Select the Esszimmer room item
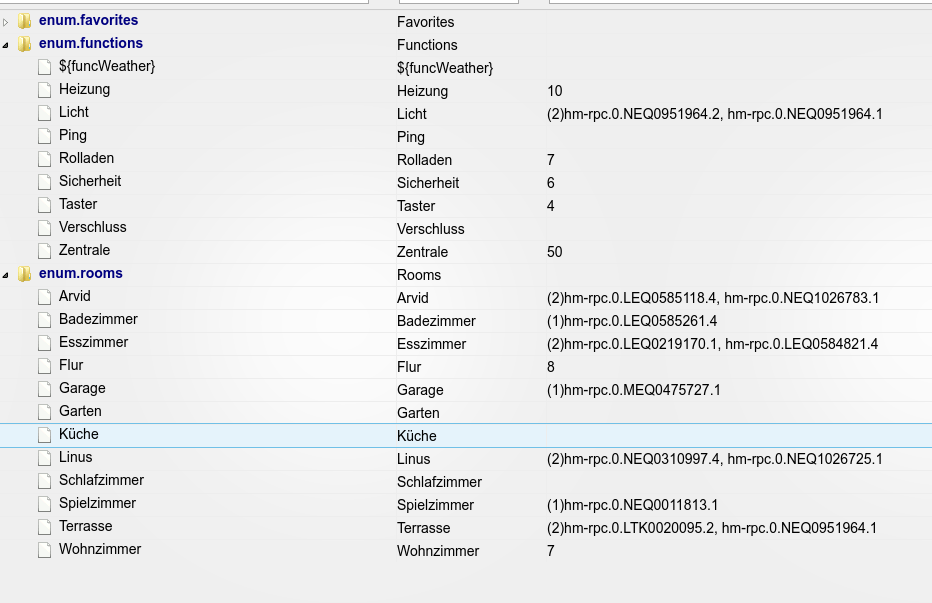Image resolution: width=932 pixels, height=603 pixels. [93, 343]
